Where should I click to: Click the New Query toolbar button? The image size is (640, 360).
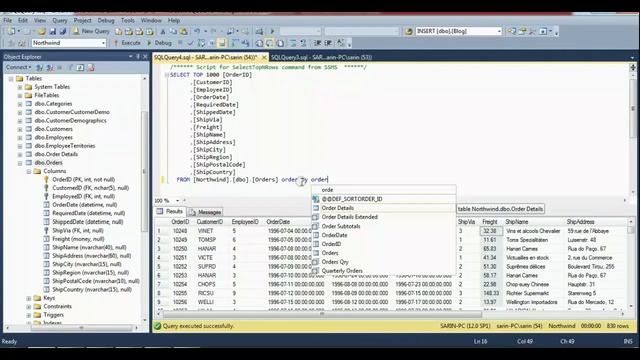click(x=91, y=31)
